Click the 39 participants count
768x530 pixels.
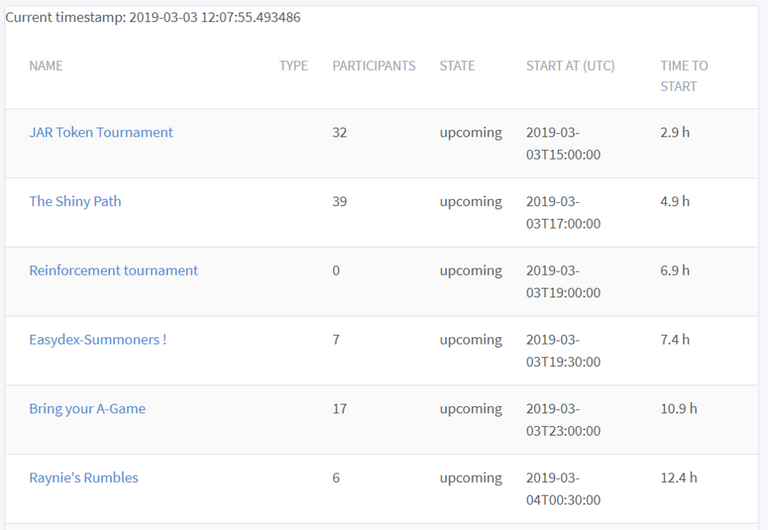pos(339,202)
